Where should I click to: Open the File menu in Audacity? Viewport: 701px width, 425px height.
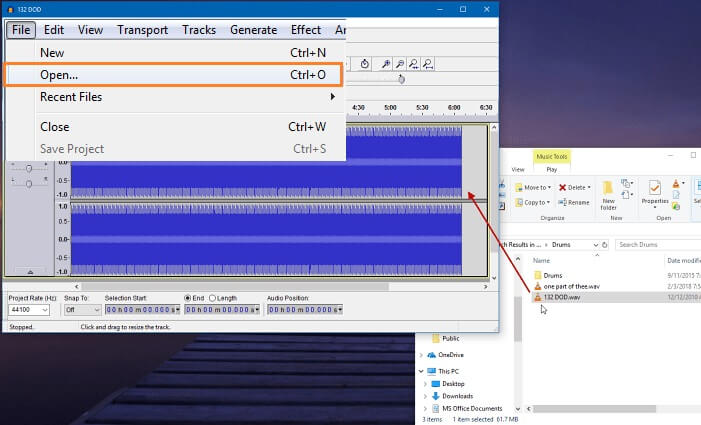pos(21,30)
